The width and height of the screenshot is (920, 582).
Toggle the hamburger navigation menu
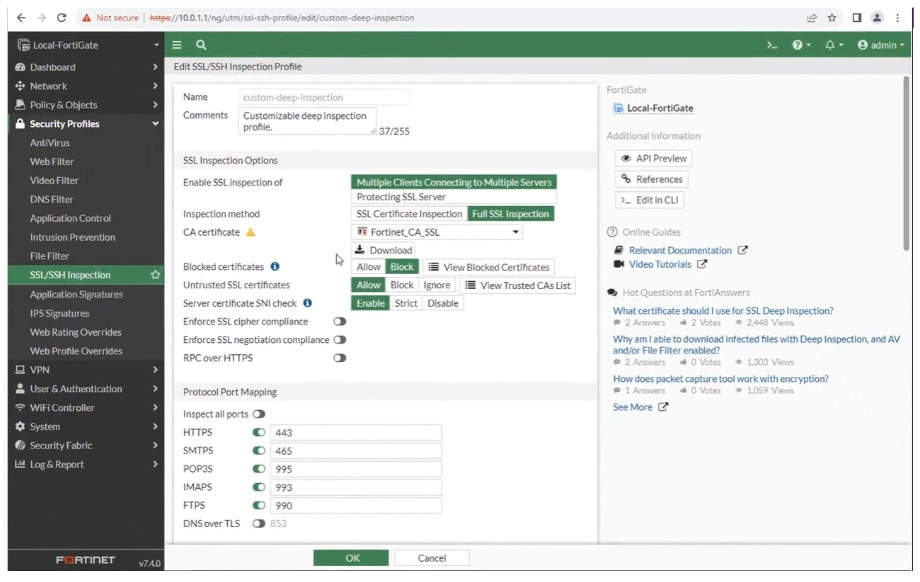[177, 45]
